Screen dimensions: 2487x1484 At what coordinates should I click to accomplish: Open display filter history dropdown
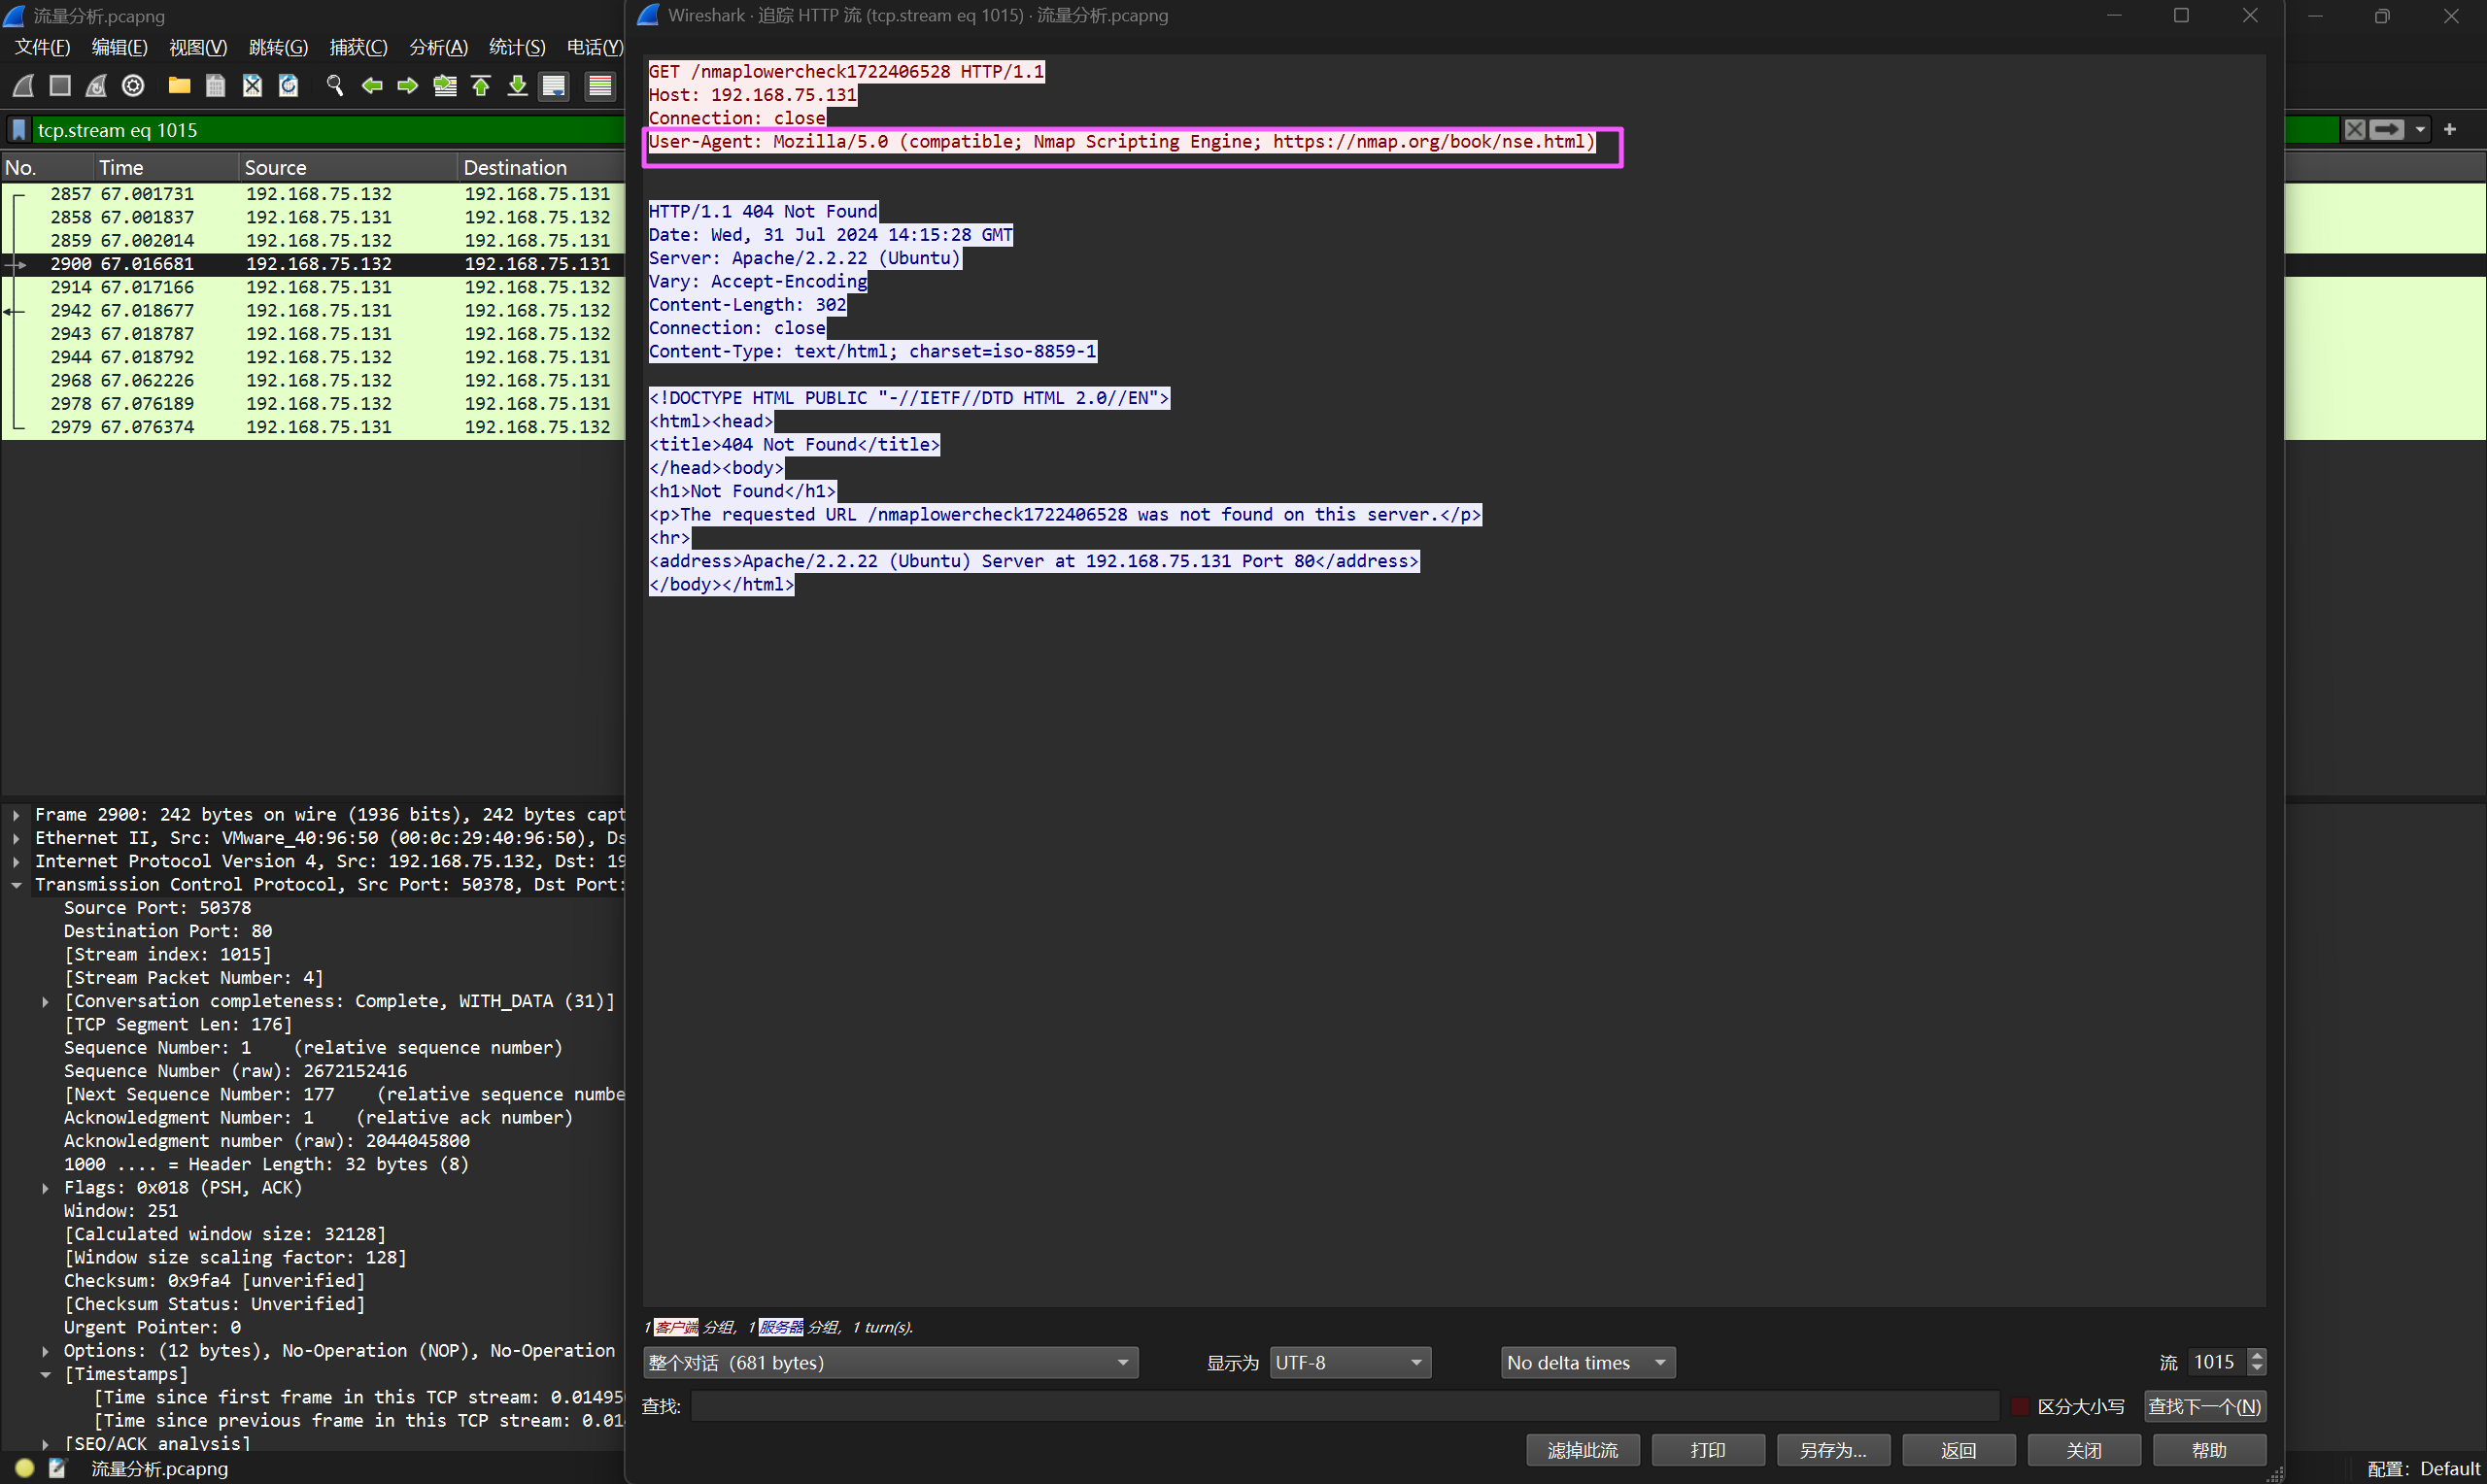point(2420,130)
